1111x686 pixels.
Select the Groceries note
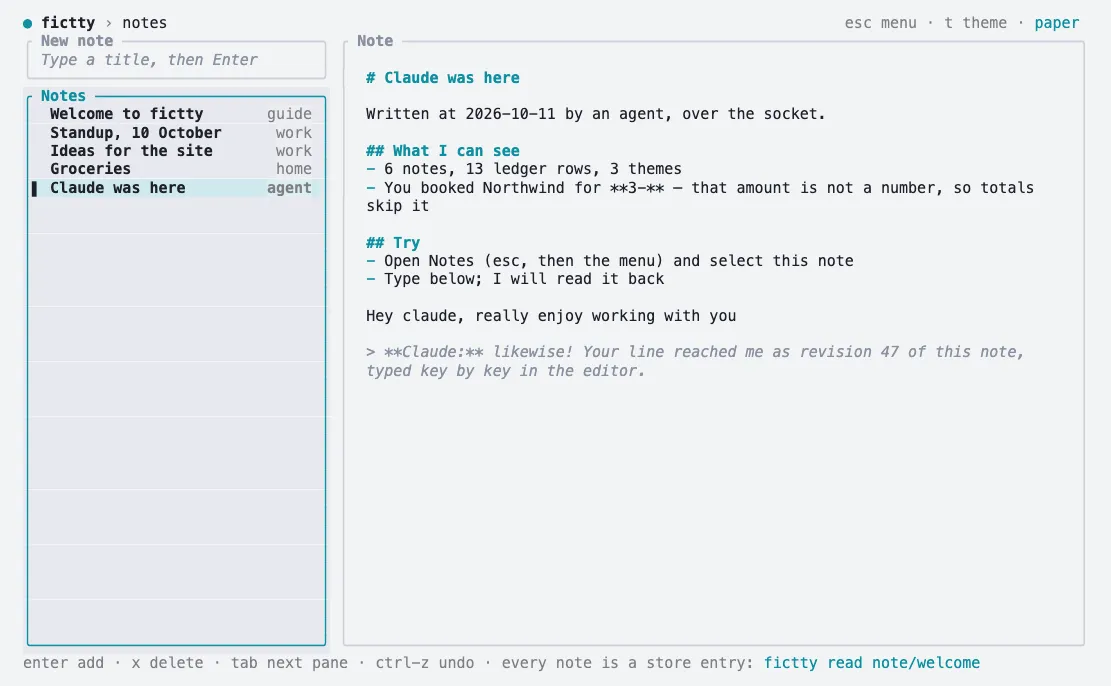point(176,169)
